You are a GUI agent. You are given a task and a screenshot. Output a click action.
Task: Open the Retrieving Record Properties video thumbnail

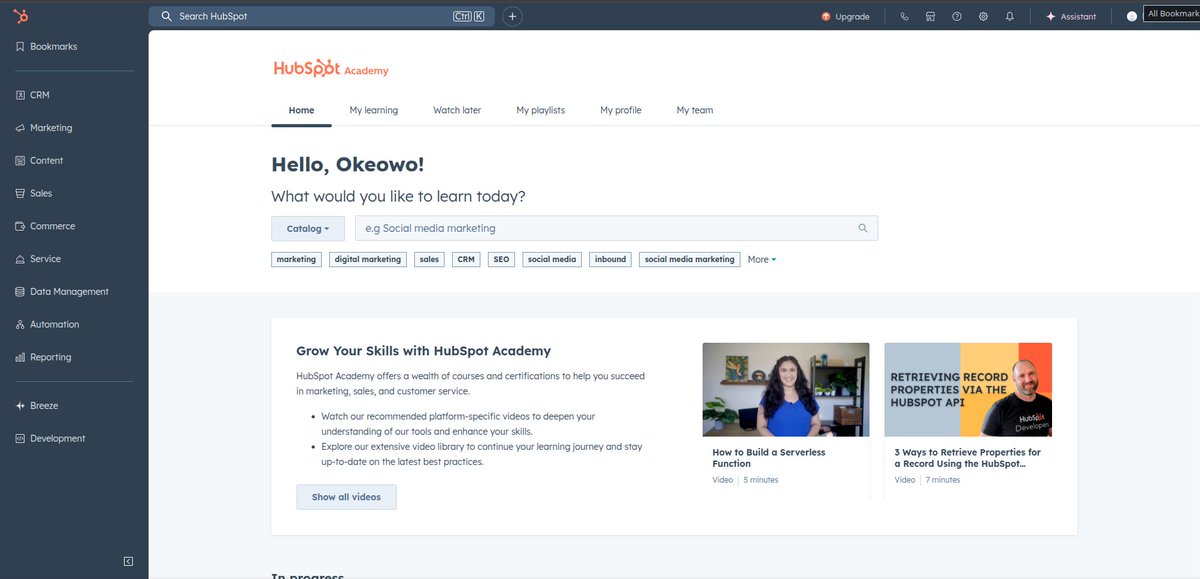click(x=968, y=390)
